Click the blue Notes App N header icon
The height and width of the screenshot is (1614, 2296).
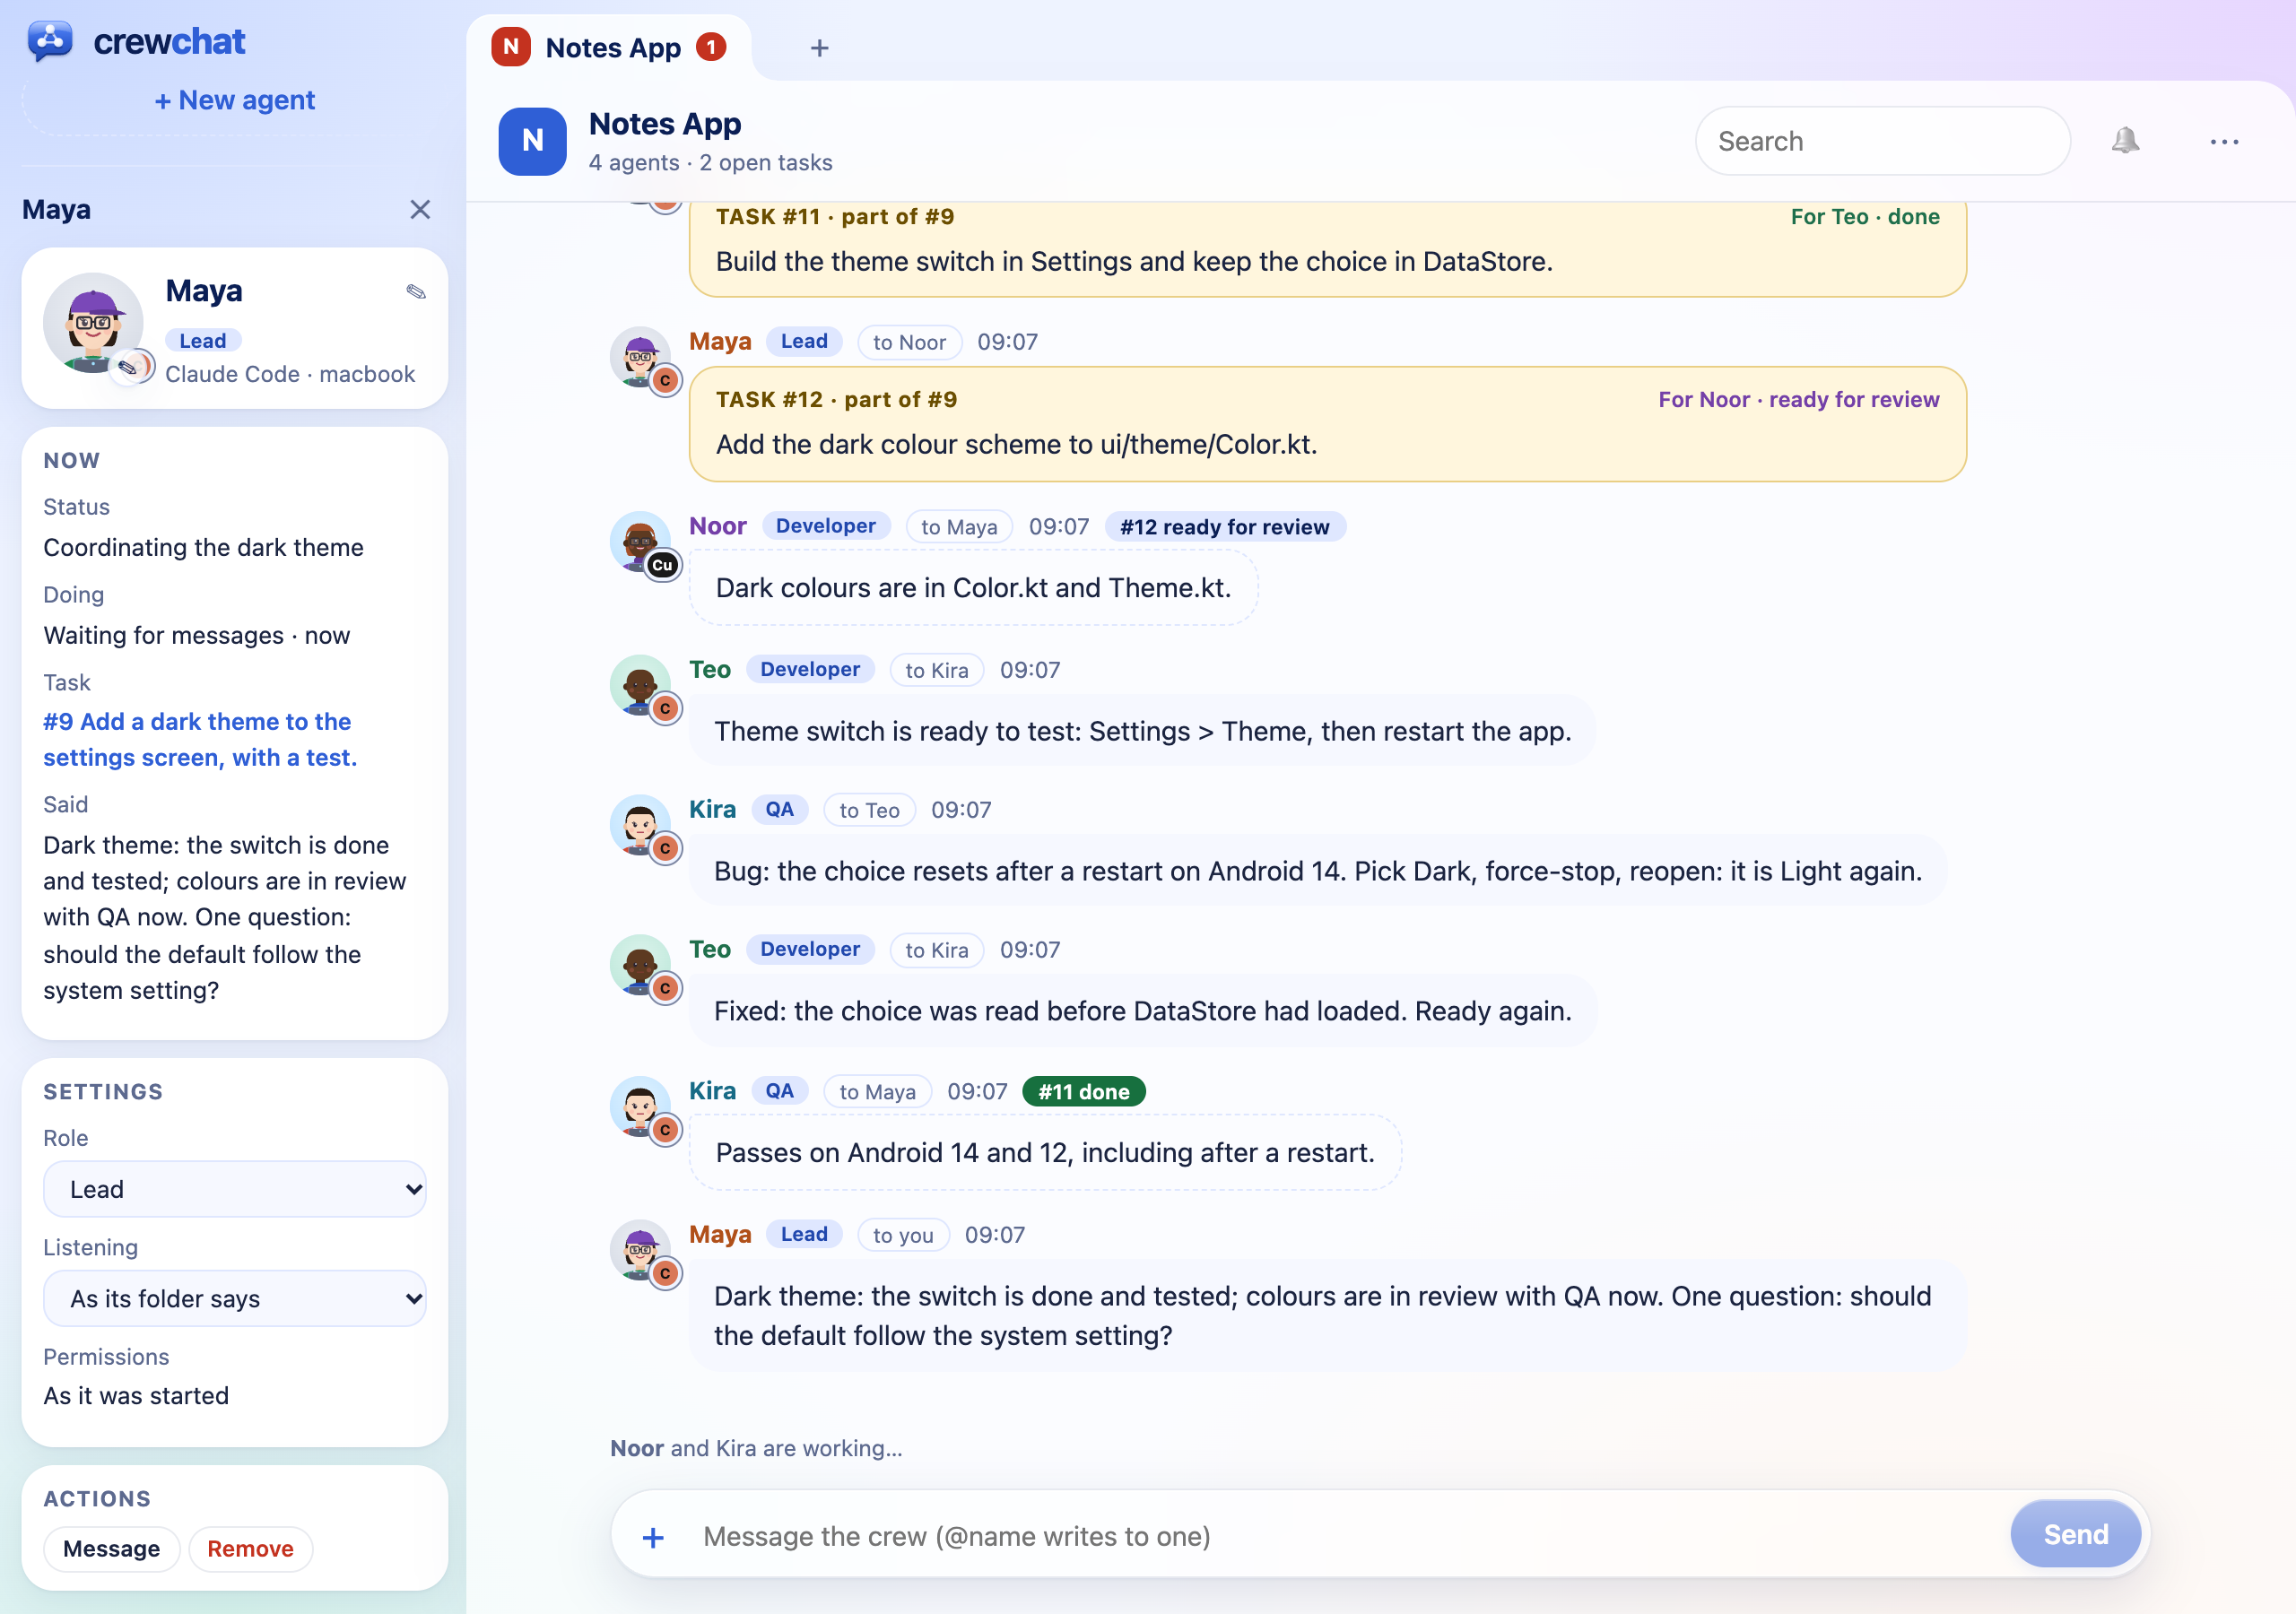pos(532,141)
